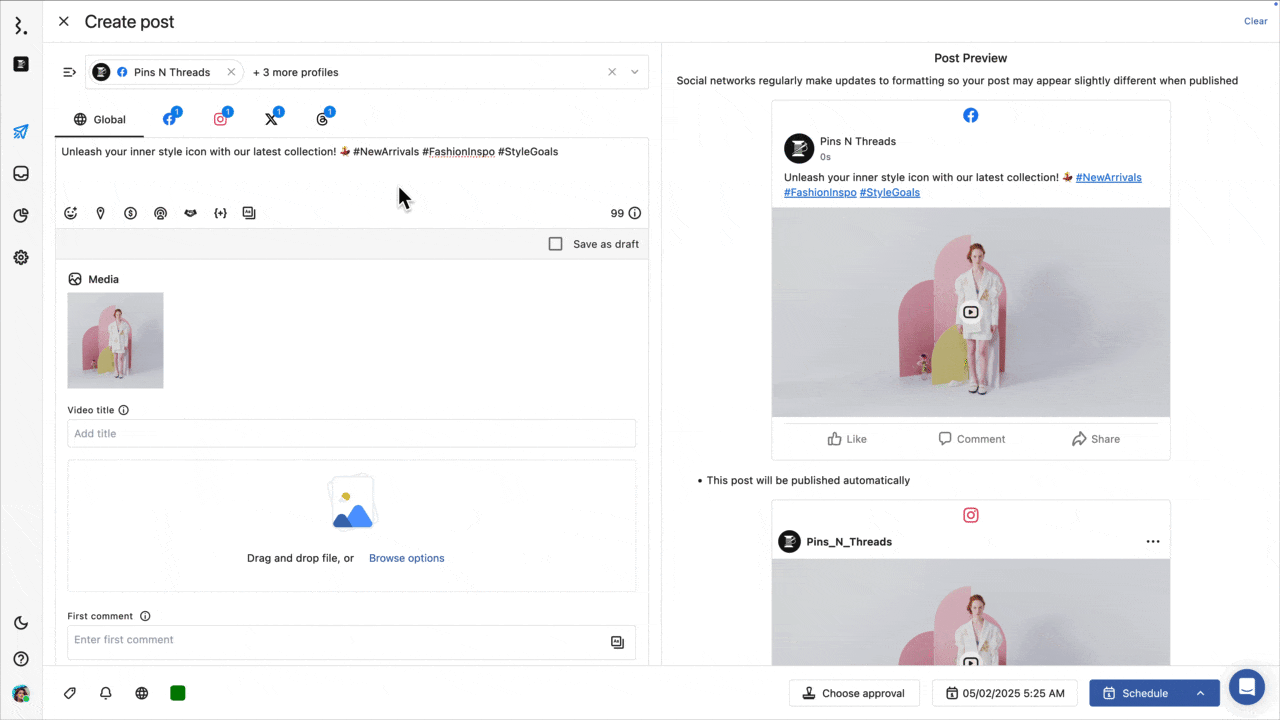Click the location pin icon
This screenshot has width=1280, height=720.
pos(100,213)
